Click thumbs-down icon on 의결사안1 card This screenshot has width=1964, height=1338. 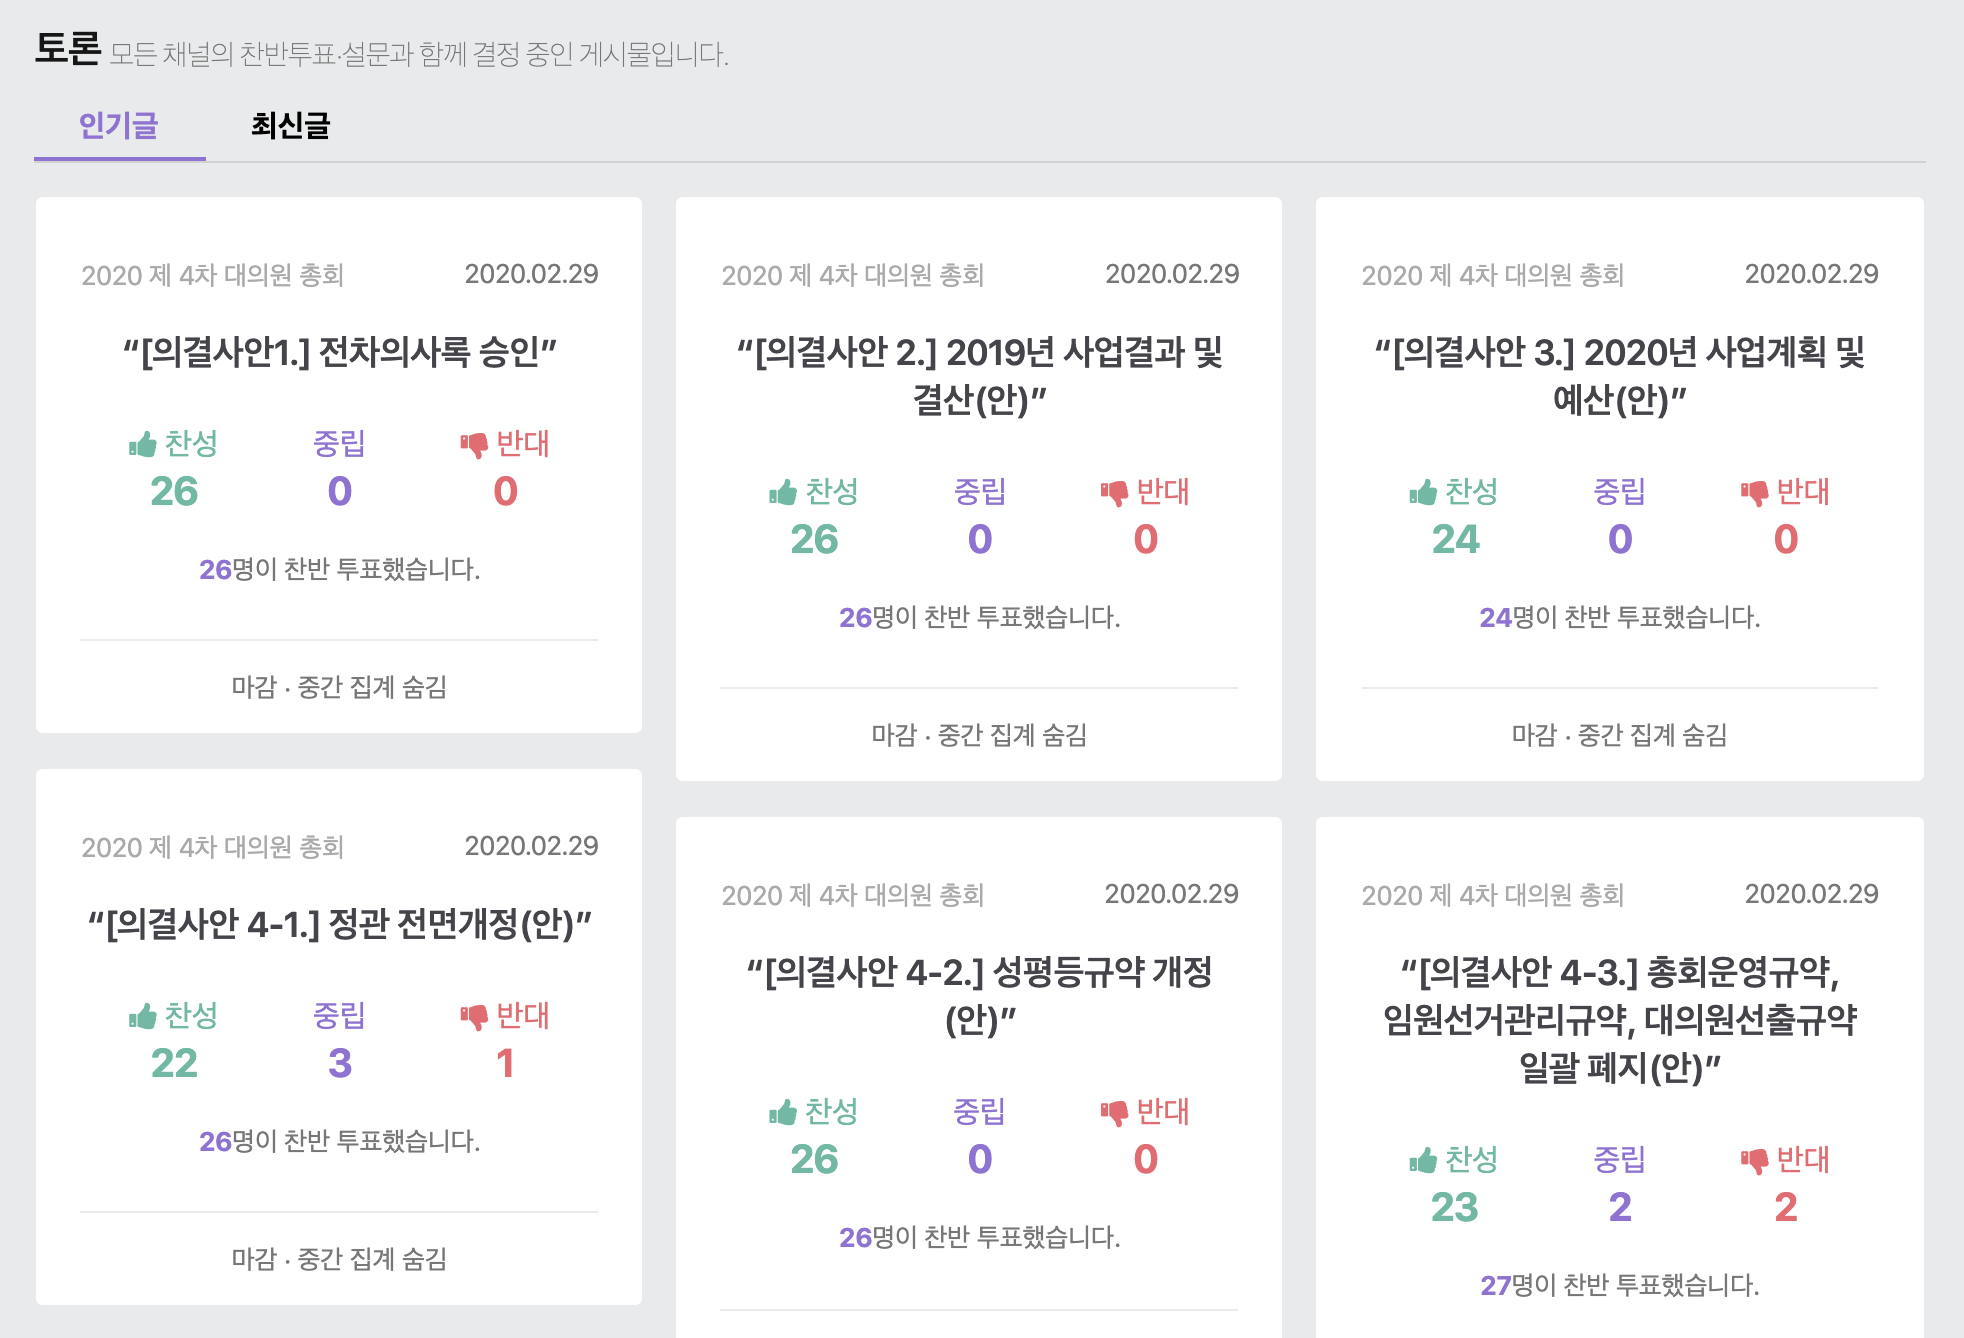[x=474, y=444]
